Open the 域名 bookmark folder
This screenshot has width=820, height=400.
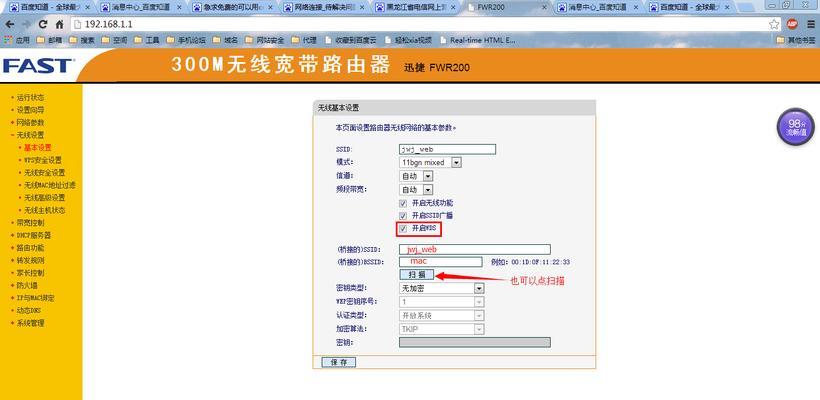coord(224,40)
